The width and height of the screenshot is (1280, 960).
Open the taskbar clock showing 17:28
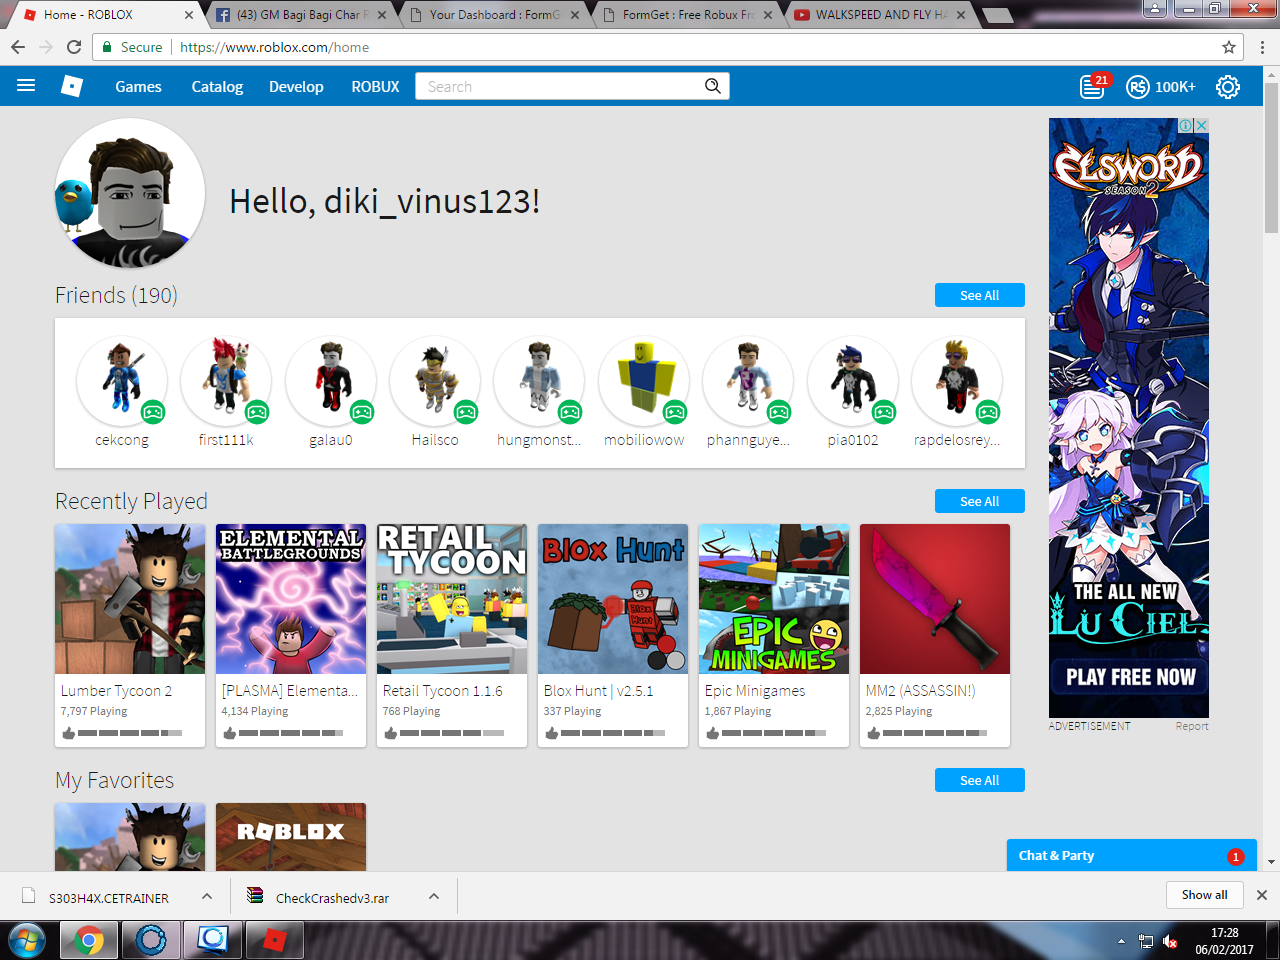pos(1224,941)
